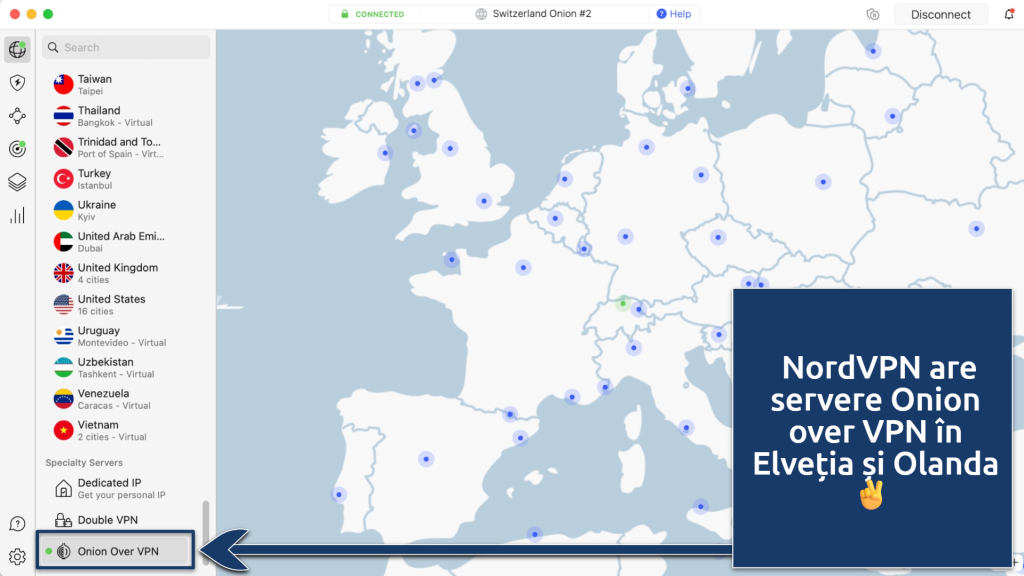Click the Taiwan flag icon
1024x576 pixels.
point(63,84)
